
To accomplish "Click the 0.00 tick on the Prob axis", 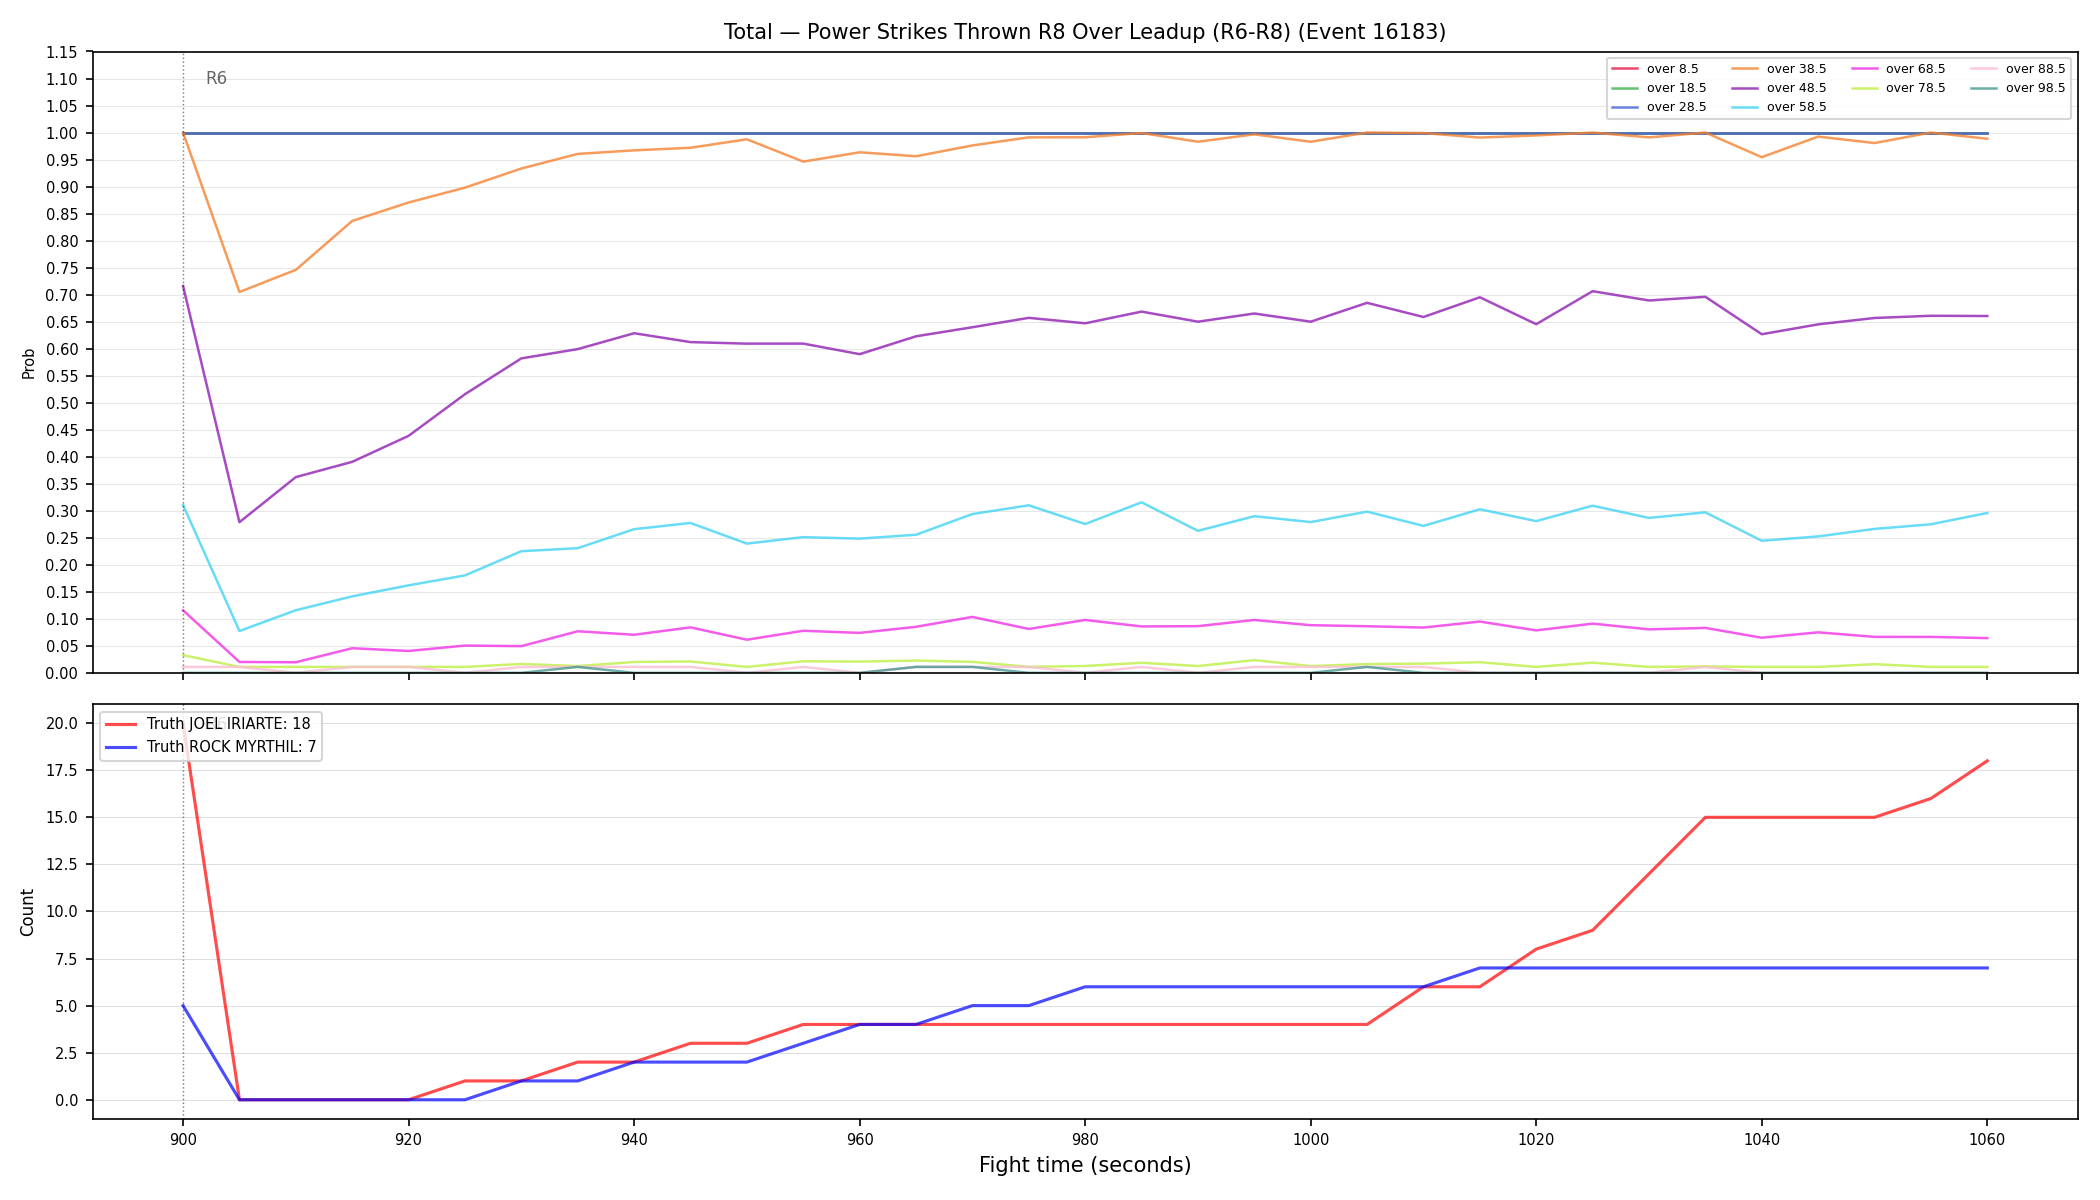I will [x=61, y=673].
